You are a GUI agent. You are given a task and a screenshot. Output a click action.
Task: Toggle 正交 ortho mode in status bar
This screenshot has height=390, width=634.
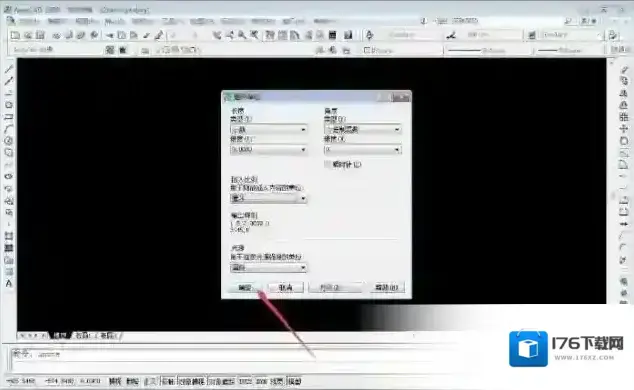tap(151, 381)
